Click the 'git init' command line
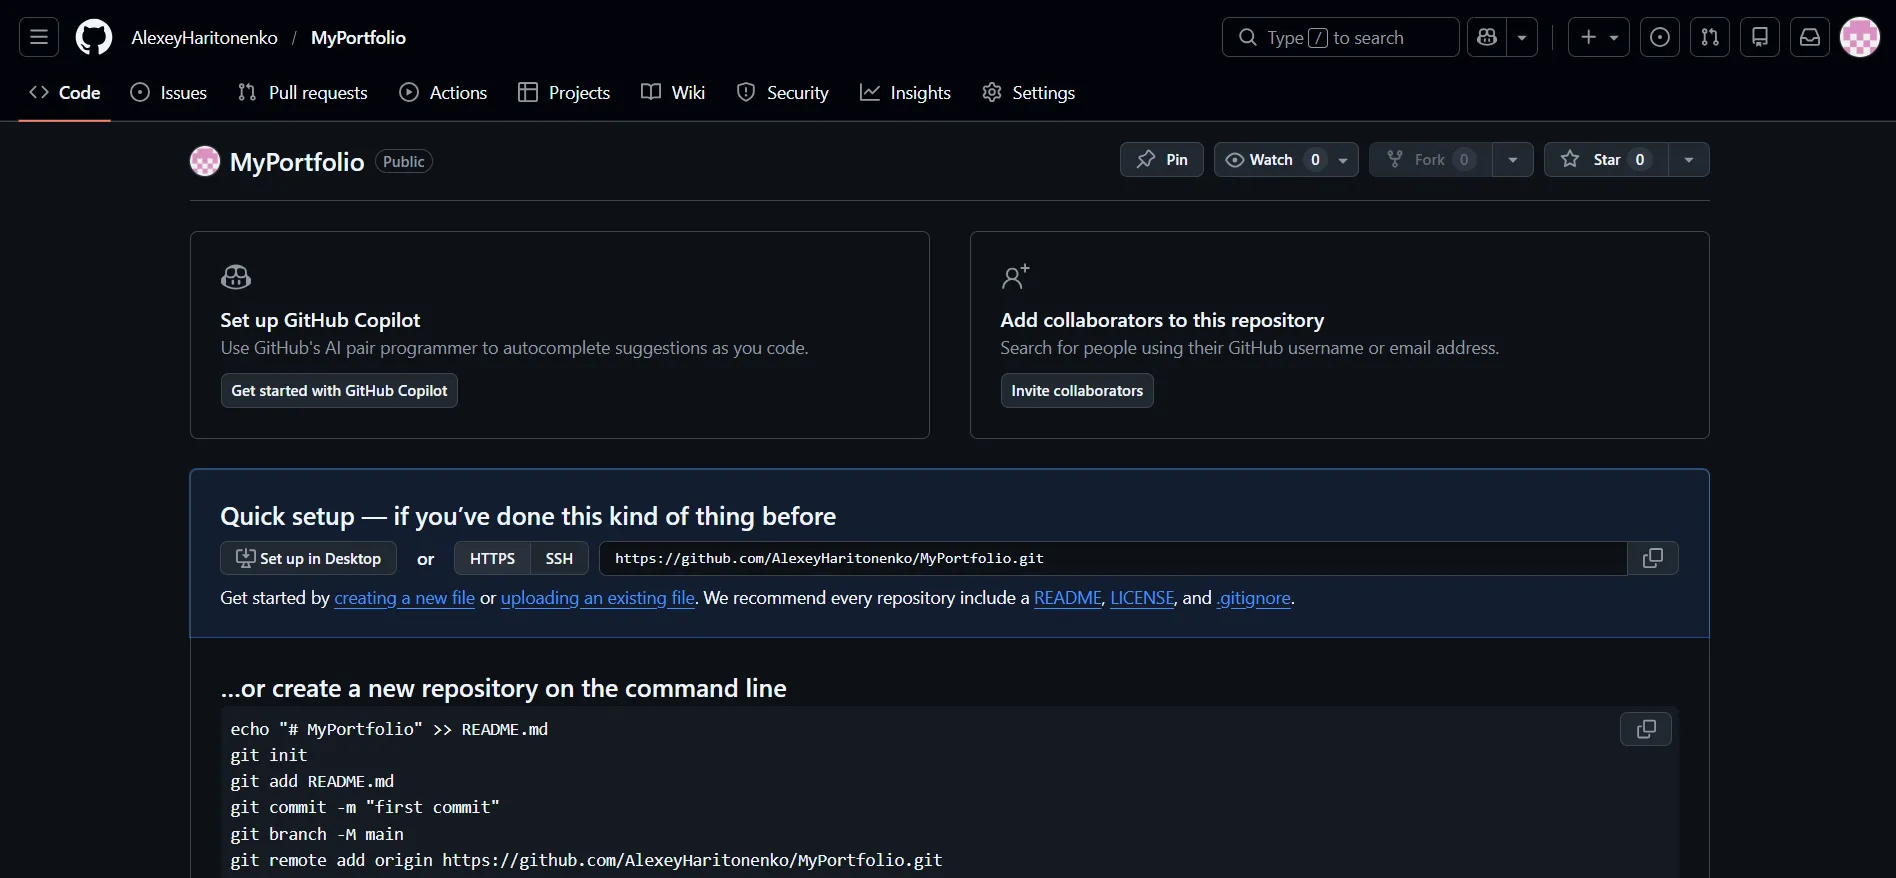The image size is (1896, 878). pos(269,755)
